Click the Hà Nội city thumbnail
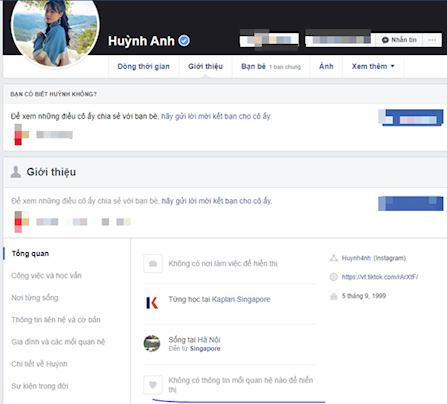Screen dimensions: 447x404 152,343
